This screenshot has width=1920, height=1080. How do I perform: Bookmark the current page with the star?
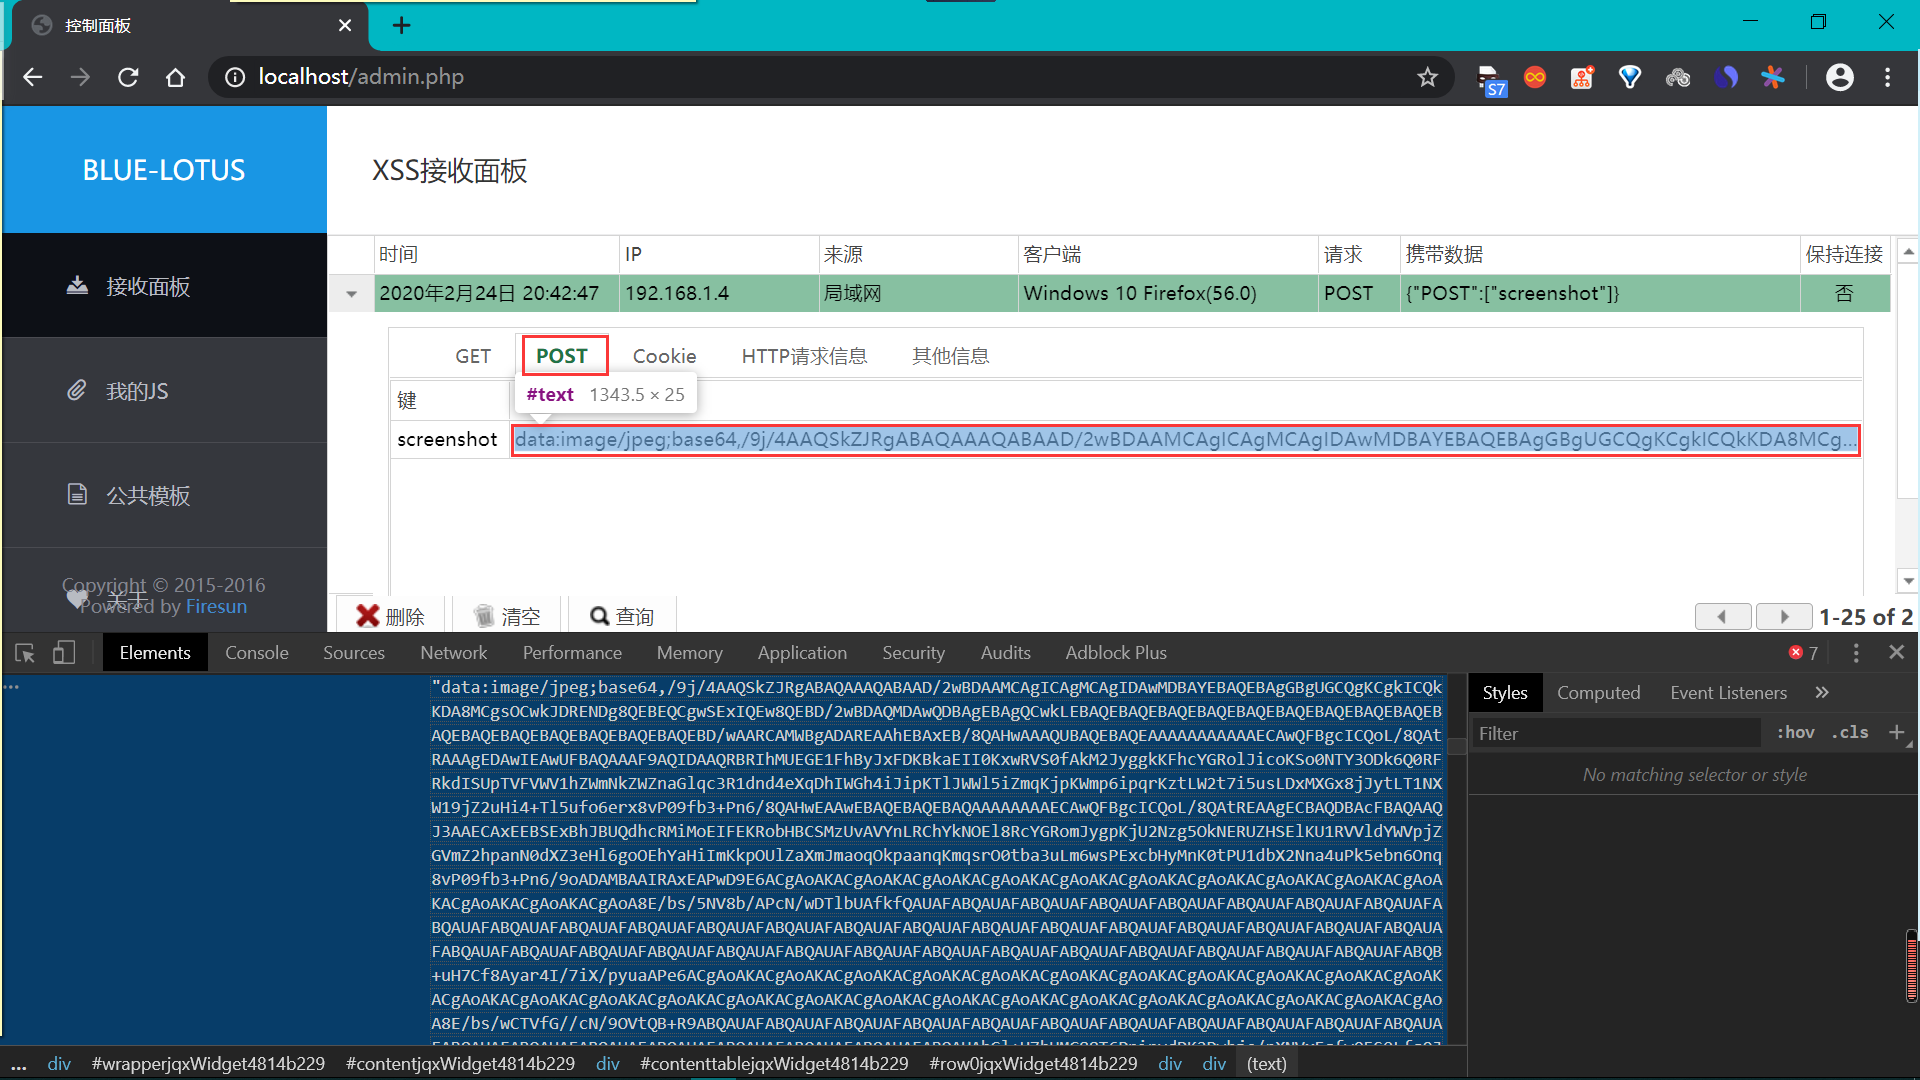(1428, 77)
